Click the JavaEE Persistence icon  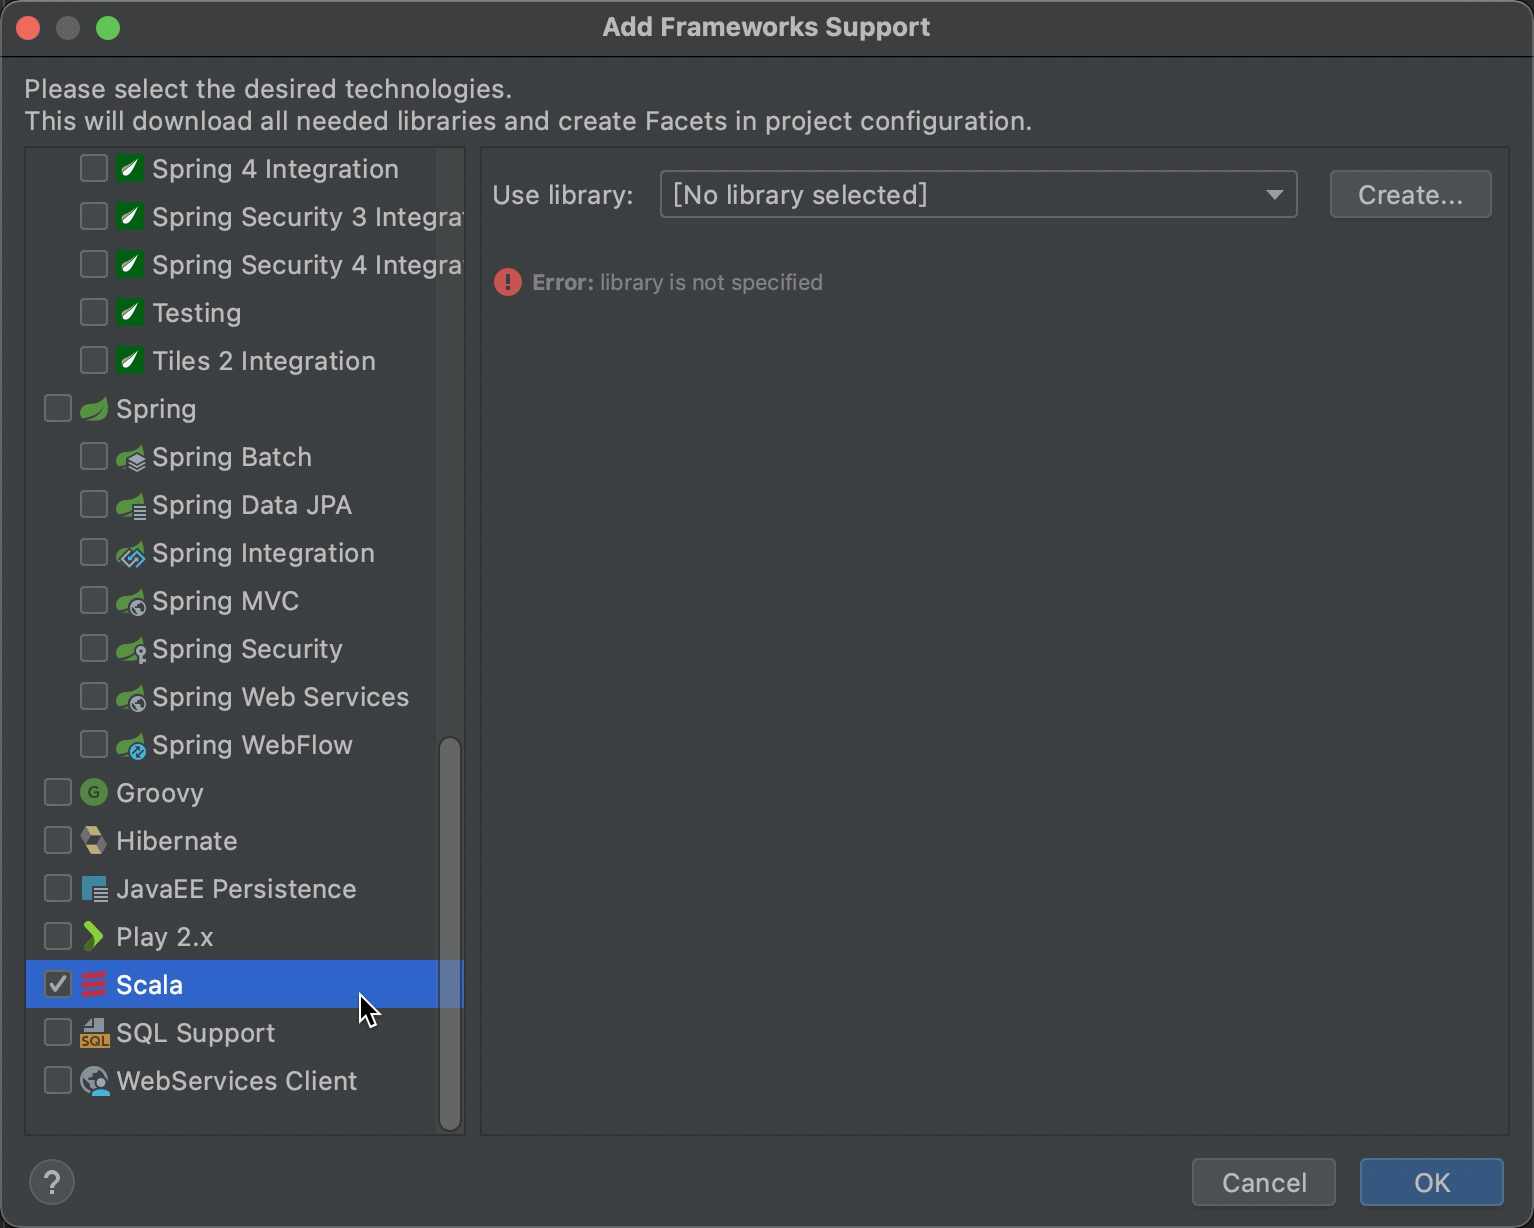pos(94,889)
